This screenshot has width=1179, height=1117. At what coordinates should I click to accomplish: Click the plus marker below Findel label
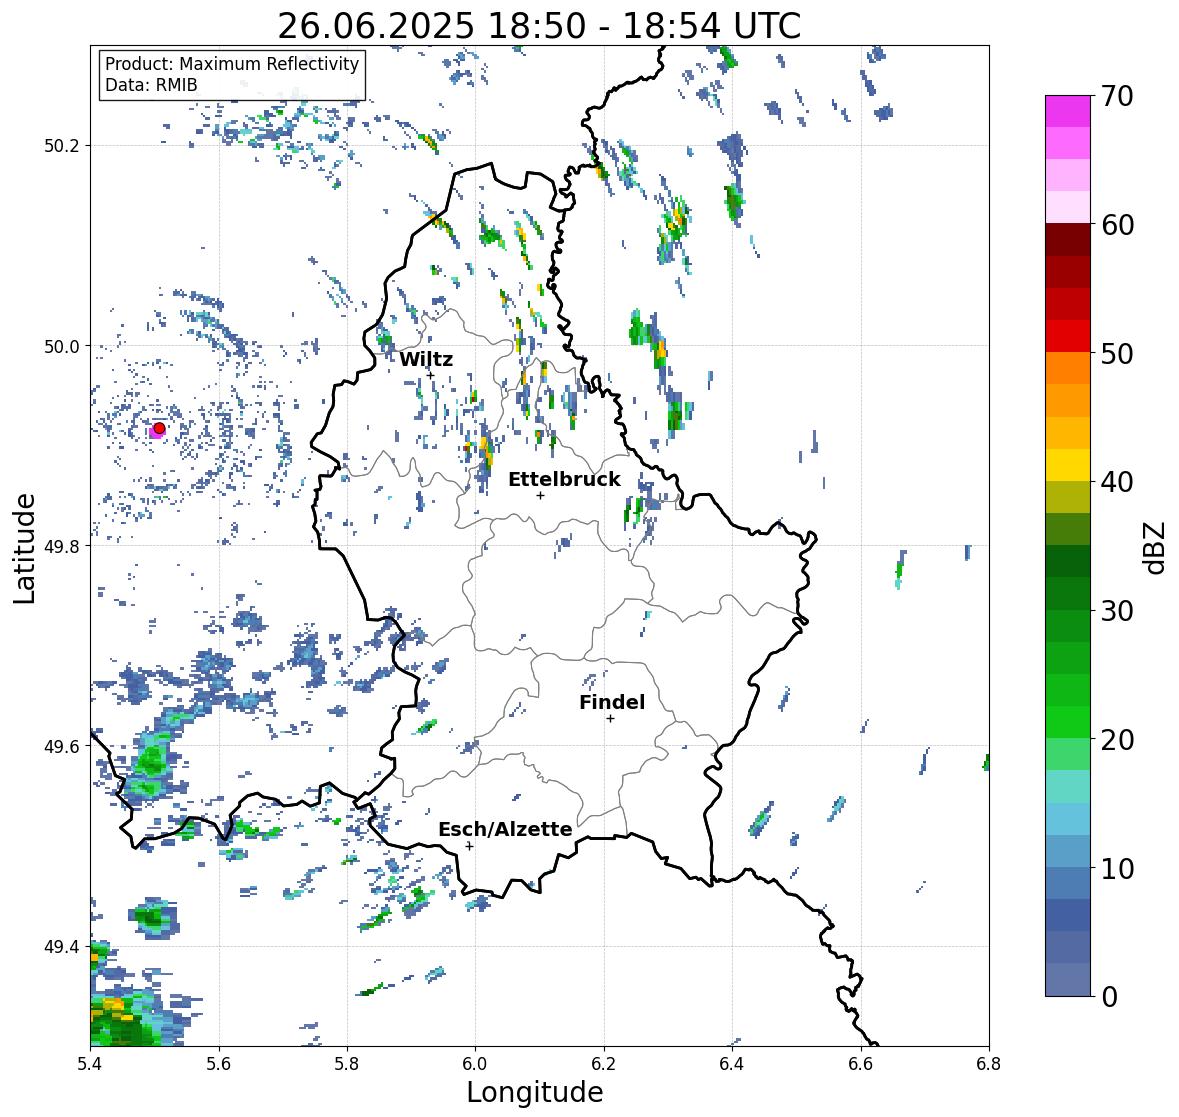click(x=611, y=719)
